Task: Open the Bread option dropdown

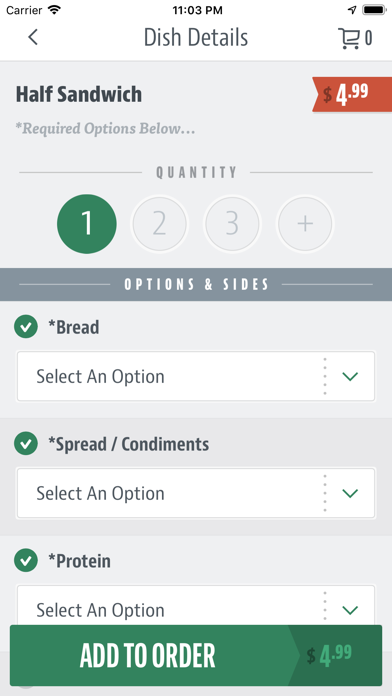Action: tap(196, 376)
